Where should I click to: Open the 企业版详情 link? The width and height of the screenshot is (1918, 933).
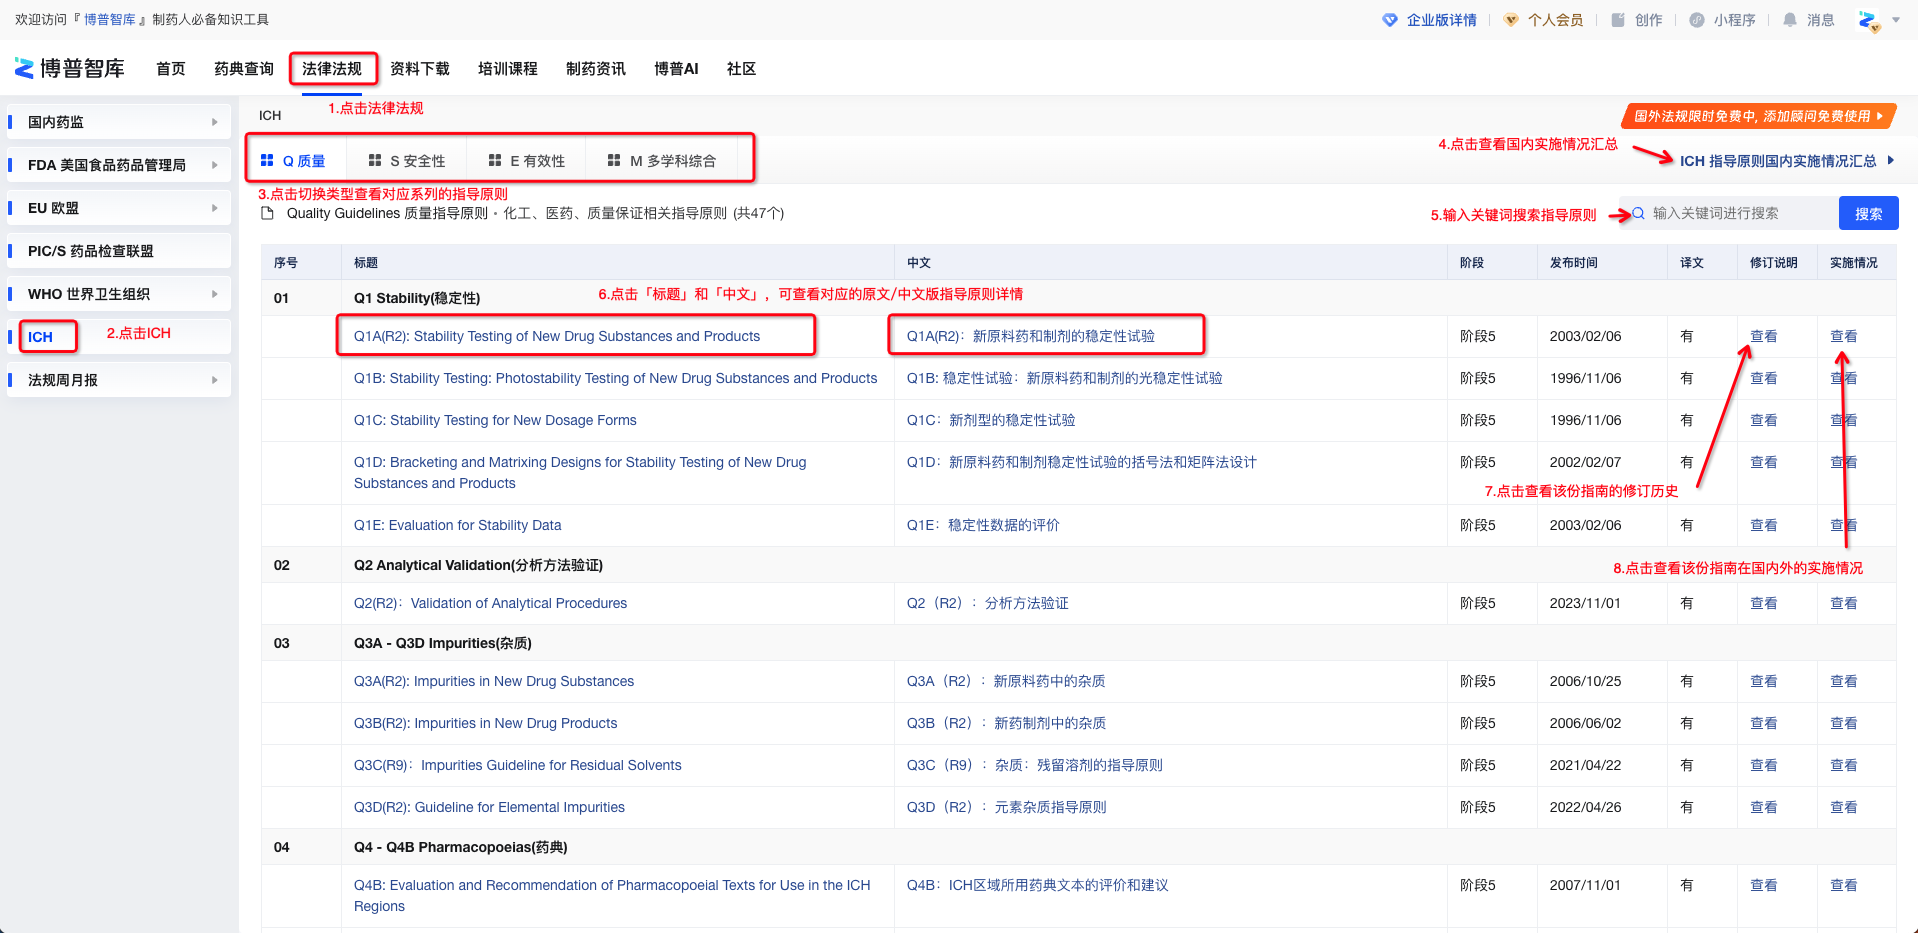point(1441,20)
